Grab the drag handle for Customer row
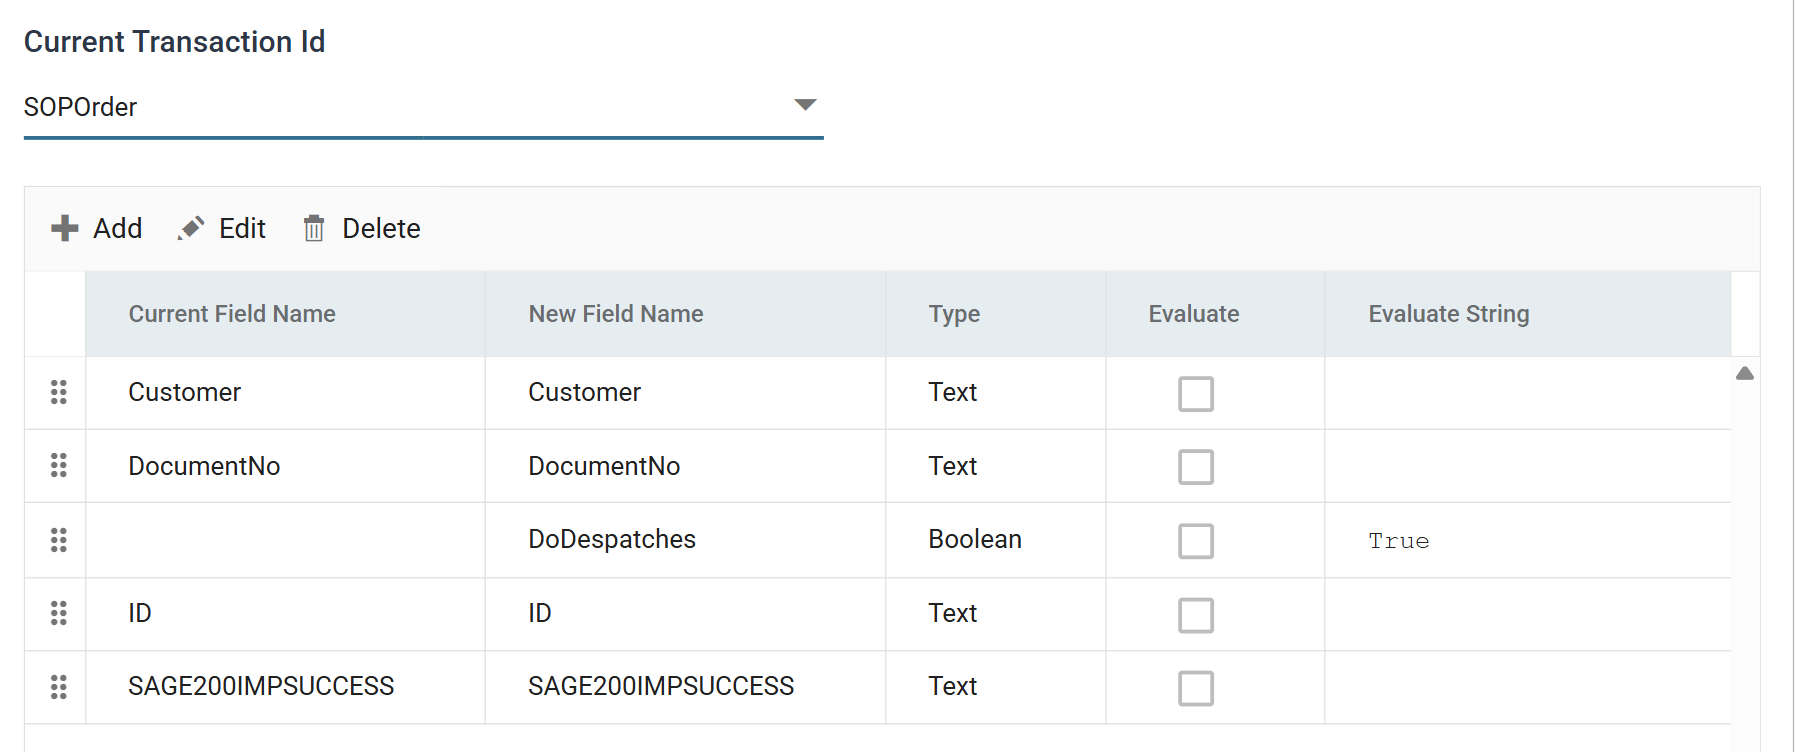This screenshot has width=1818, height=752. pos(59,392)
